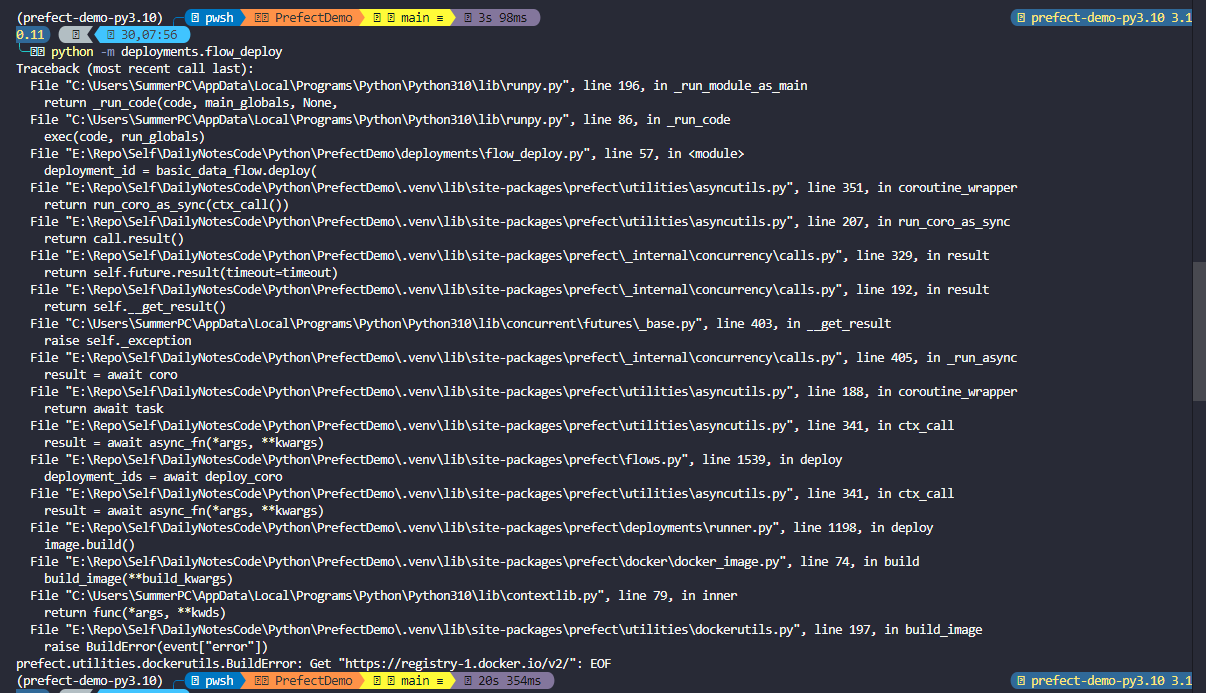Image resolution: width=1206 pixels, height=693 pixels.
Task: Click asyncutils.py line 188 coroutine_wrapper entry
Action: pyautogui.click(x=524, y=391)
